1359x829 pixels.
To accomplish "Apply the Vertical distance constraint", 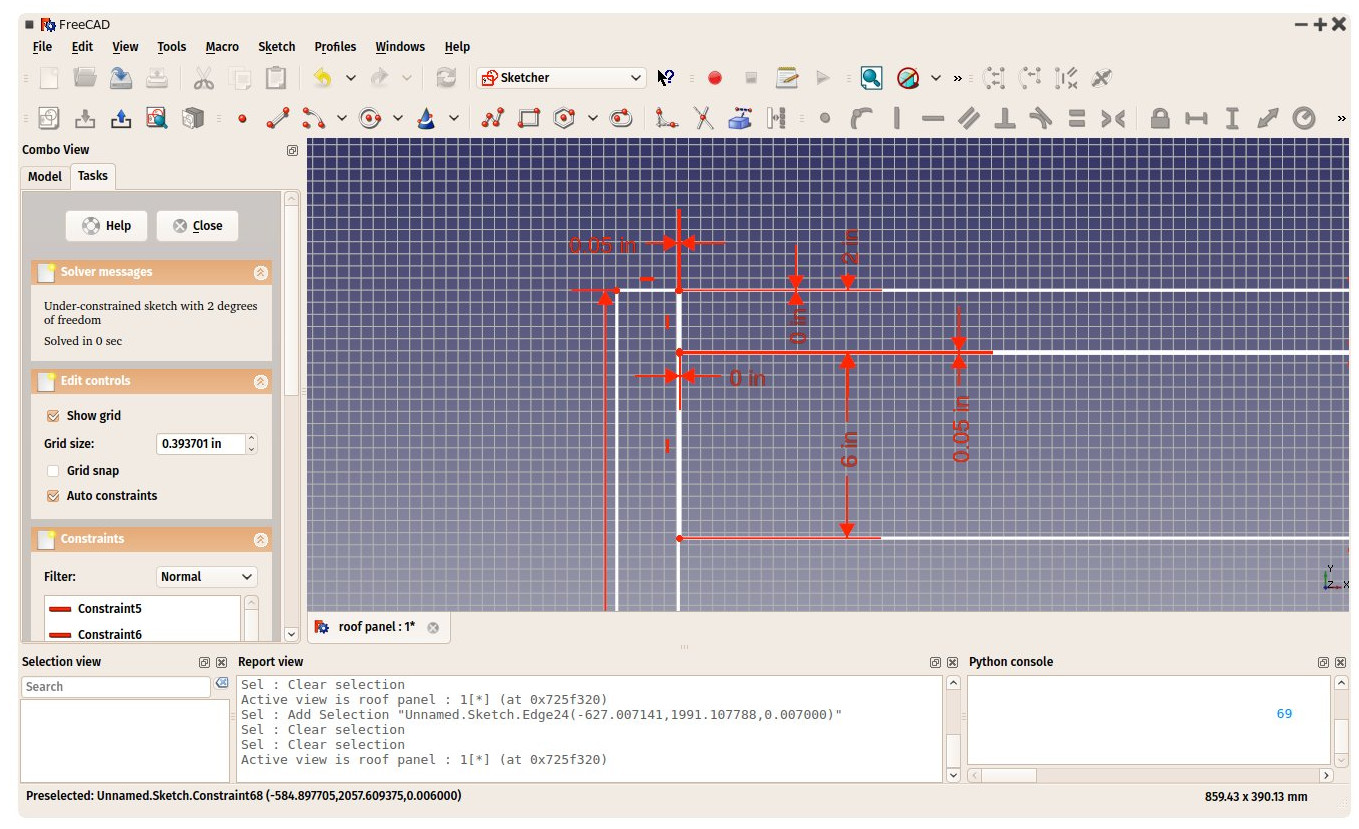I will tap(1232, 118).
